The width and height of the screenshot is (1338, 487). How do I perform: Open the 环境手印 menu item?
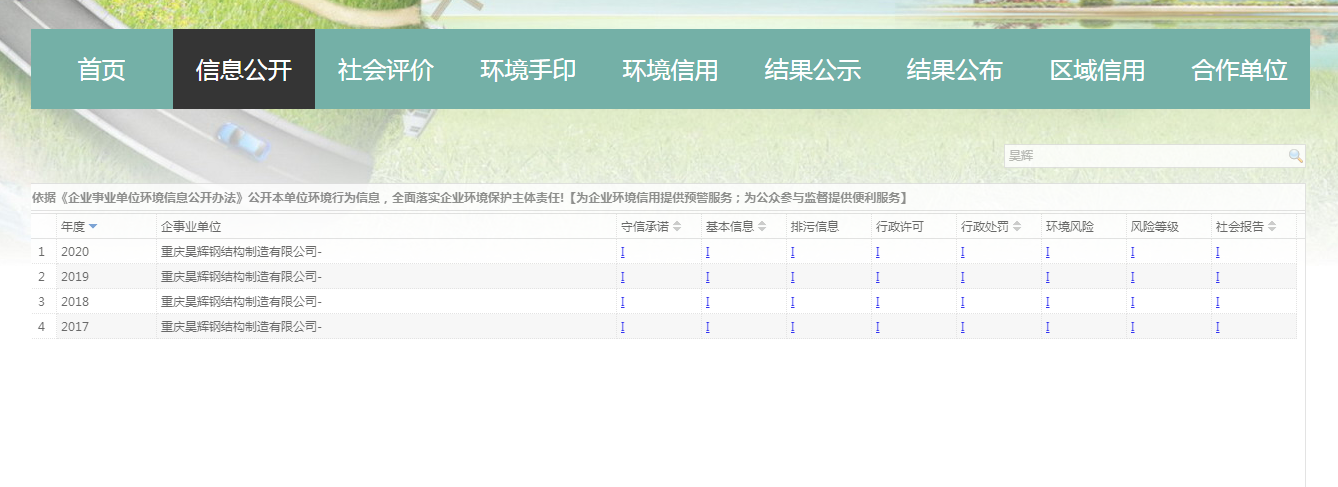click(x=528, y=70)
